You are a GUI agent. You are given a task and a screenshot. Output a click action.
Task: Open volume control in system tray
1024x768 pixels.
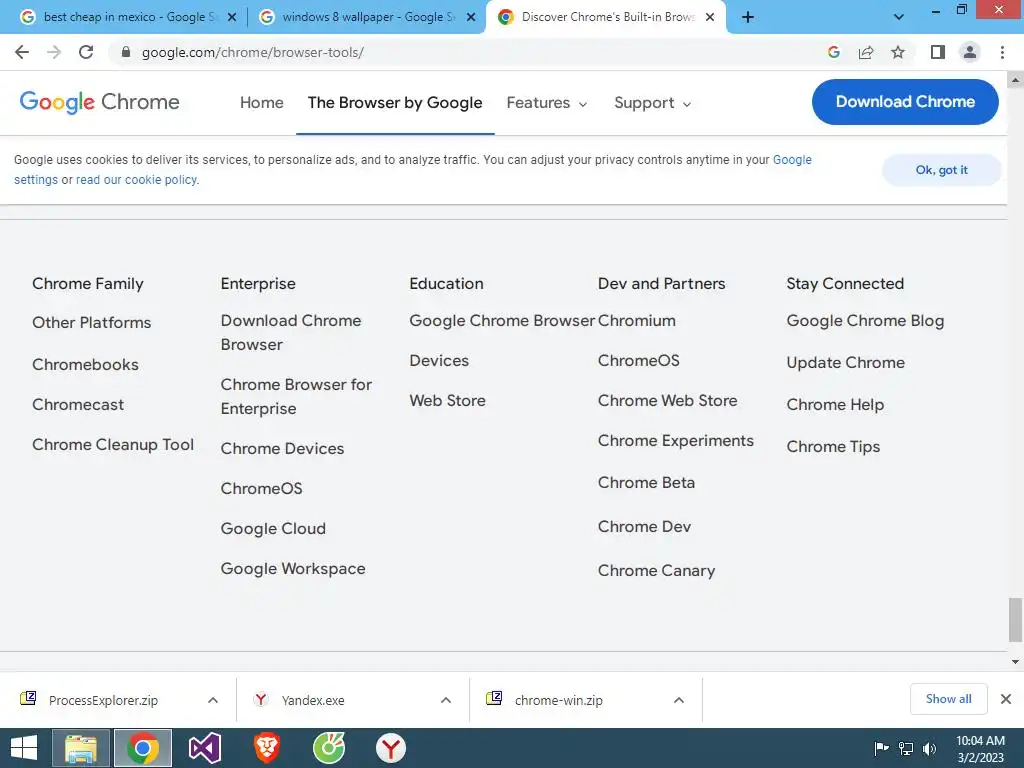pos(929,748)
